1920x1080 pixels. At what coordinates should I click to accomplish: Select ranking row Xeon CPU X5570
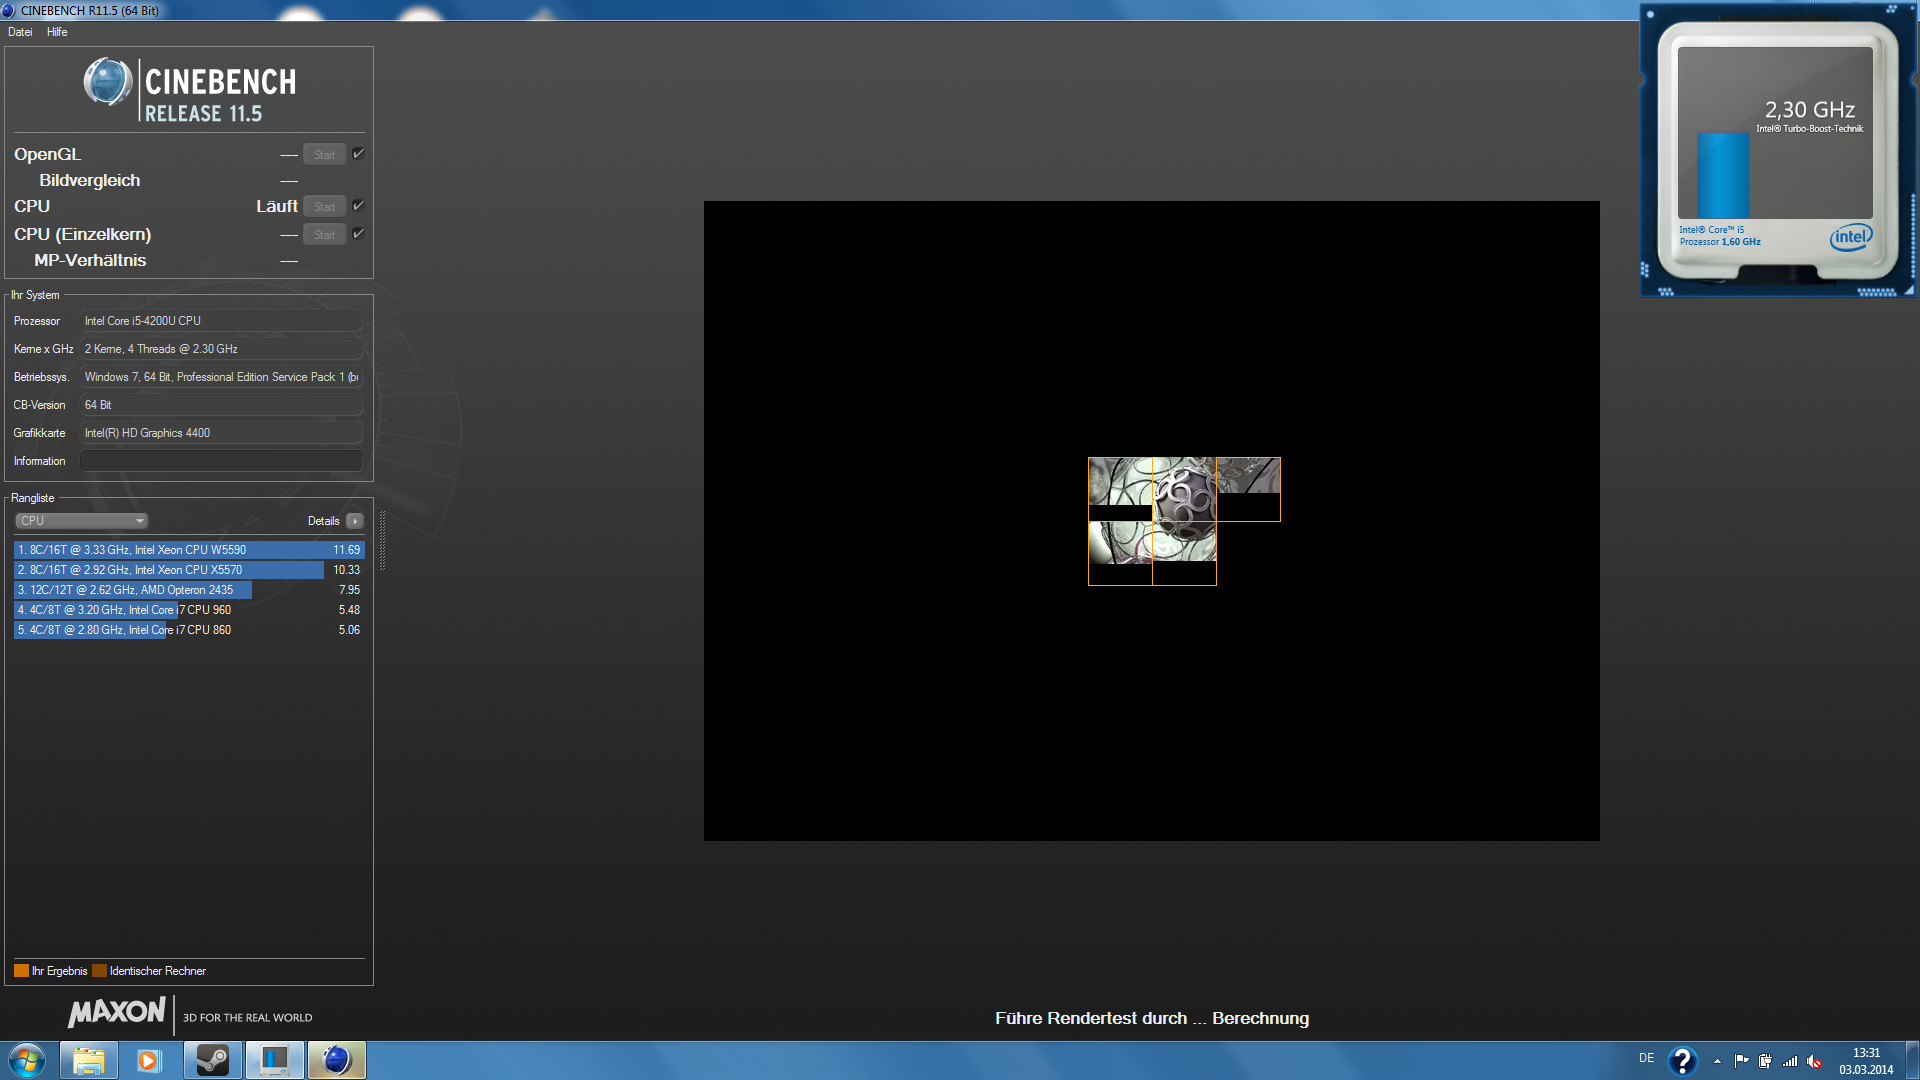(x=189, y=570)
